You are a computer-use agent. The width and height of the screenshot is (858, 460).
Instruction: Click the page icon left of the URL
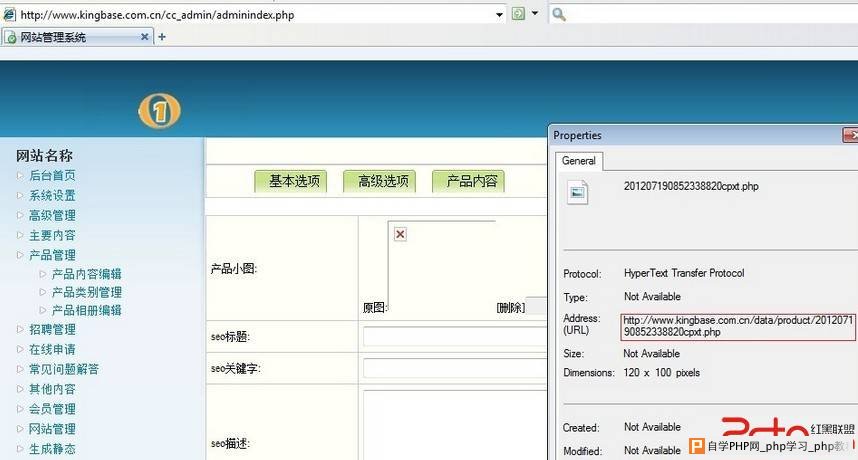click(x=9, y=15)
